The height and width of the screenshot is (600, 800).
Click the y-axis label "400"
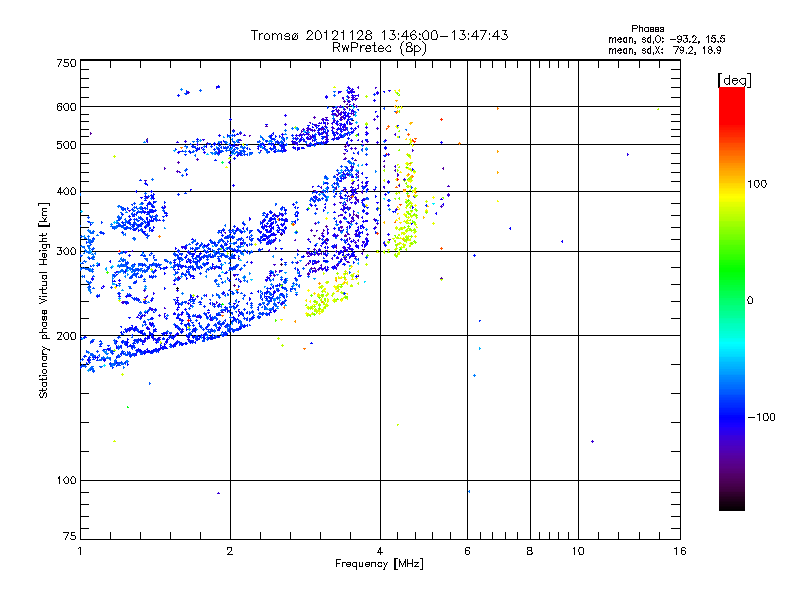pyautogui.click(x=66, y=191)
